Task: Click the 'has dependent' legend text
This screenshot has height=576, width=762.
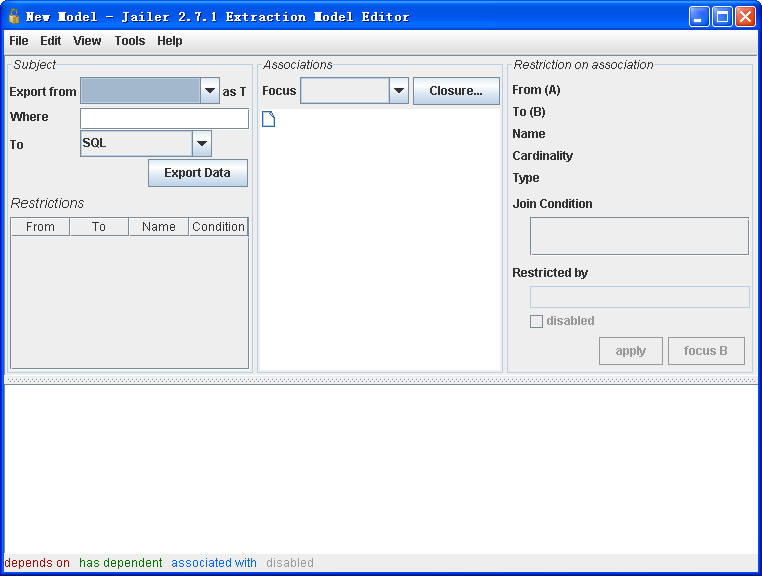Action: tap(121, 563)
